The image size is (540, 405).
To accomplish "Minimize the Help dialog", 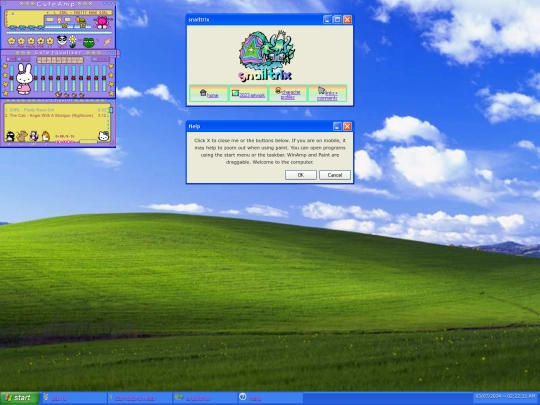I will pyautogui.click(x=337, y=126).
